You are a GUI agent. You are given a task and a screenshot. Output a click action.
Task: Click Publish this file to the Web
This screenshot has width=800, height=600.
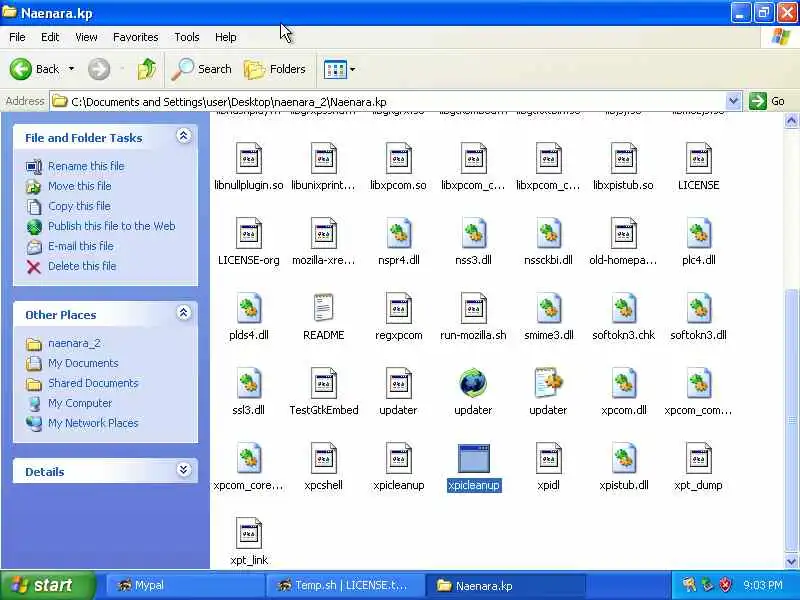(x=112, y=226)
